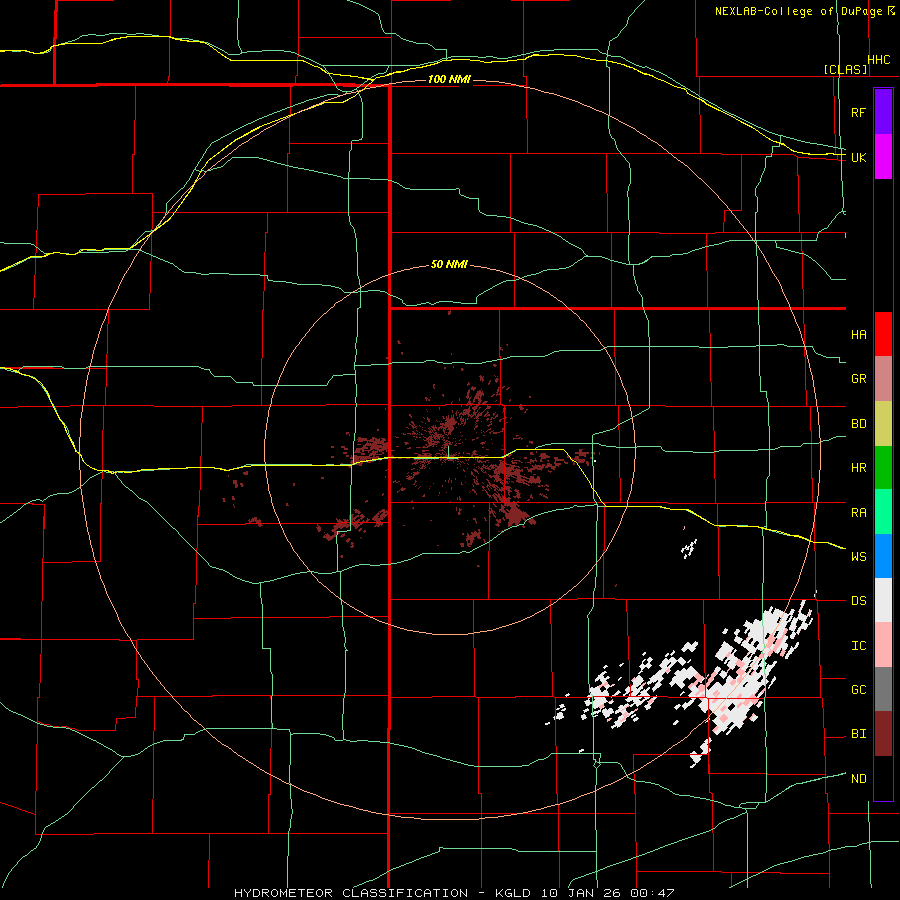
Task: Click the 'GR' legend label
Action: [x=858, y=379]
